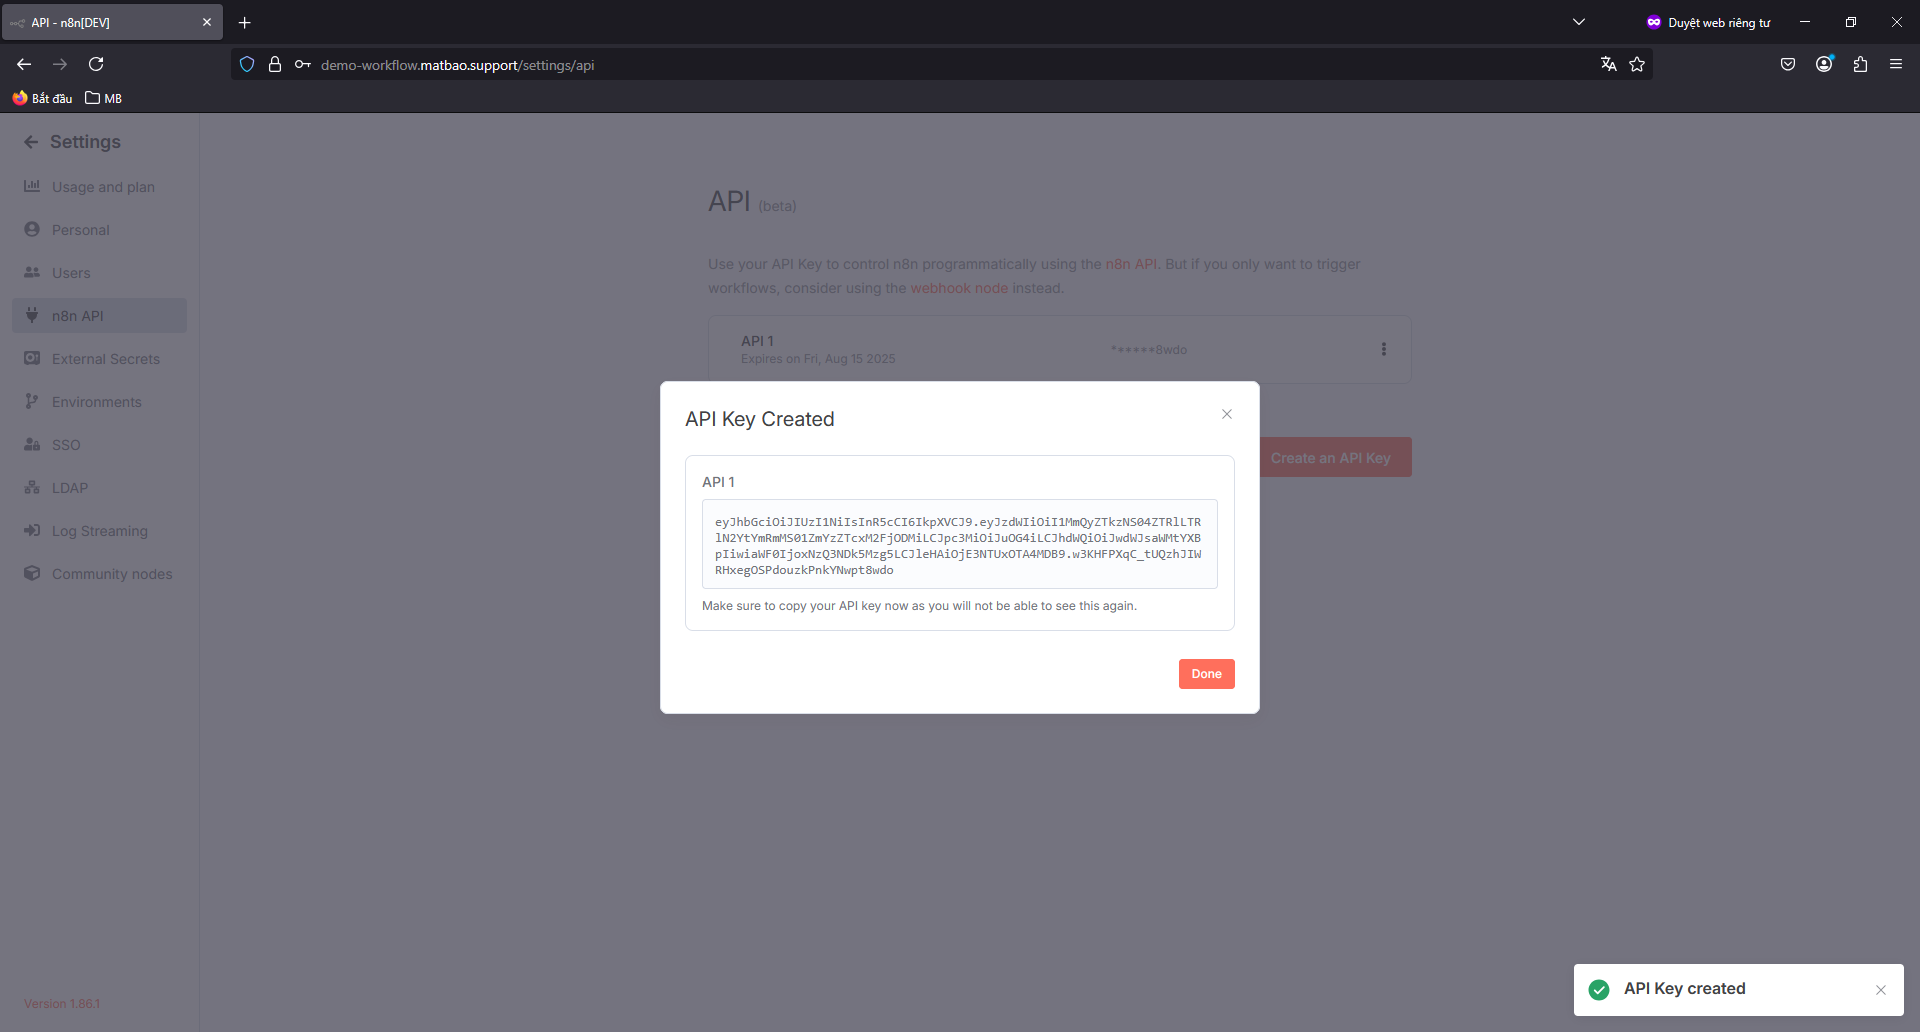Click the site security padlock icon
The height and width of the screenshot is (1032, 1920).
pos(275,64)
